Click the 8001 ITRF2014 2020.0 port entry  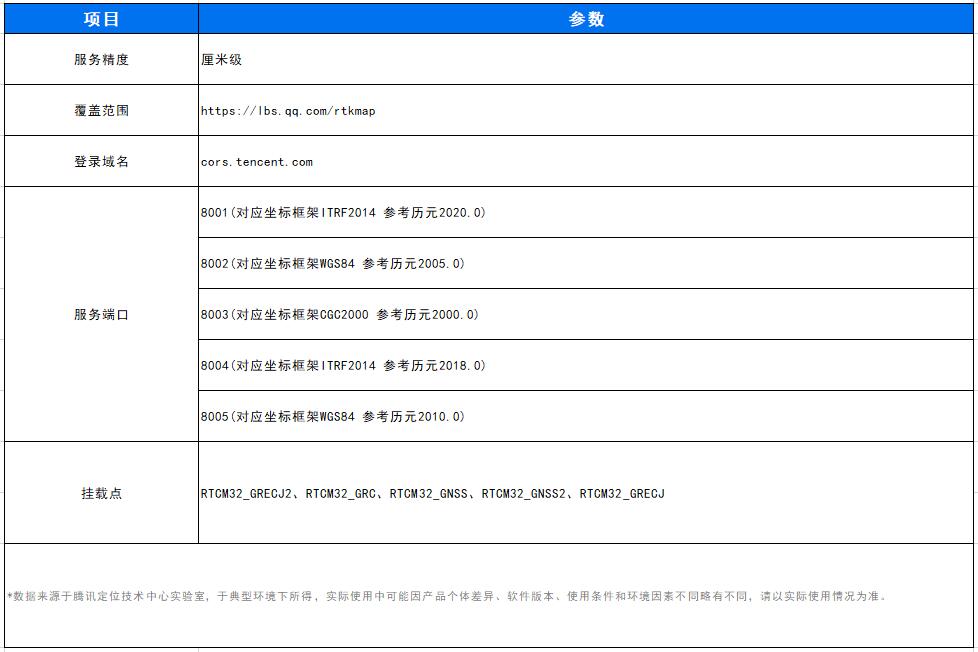coord(343,213)
